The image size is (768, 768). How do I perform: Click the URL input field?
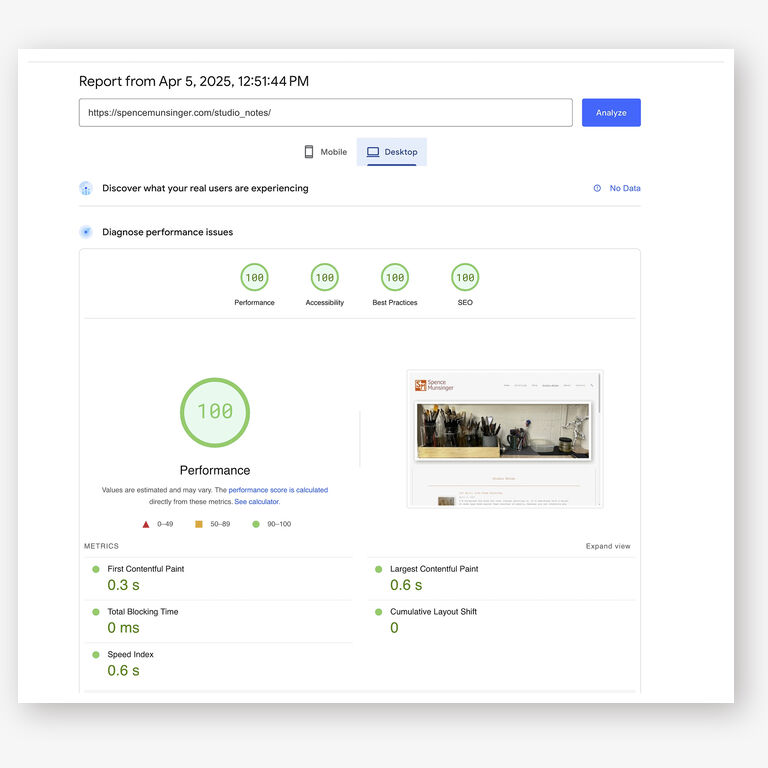coord(325,113)
